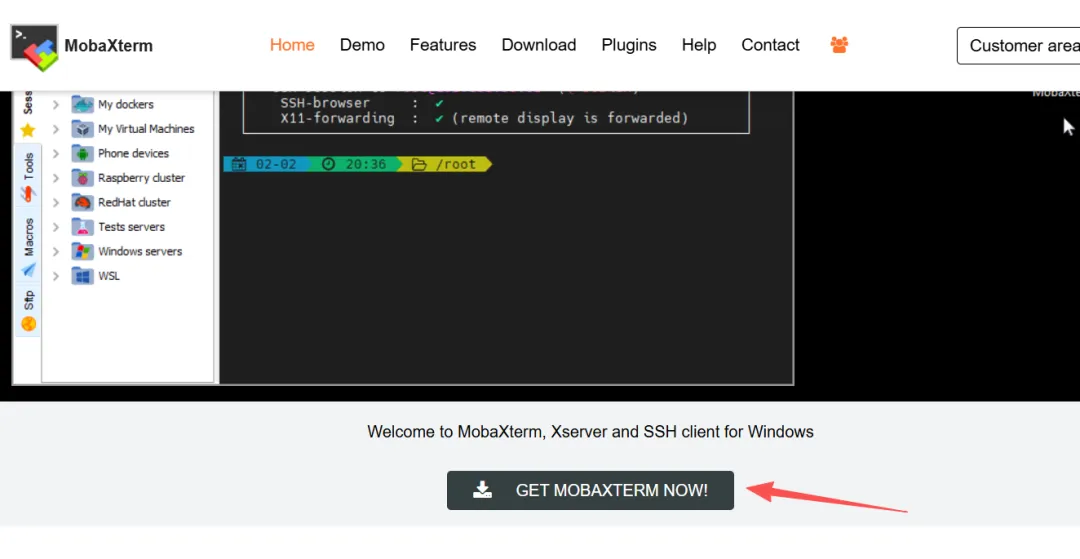Open the Plugins menu item

(x=629, y=45)
